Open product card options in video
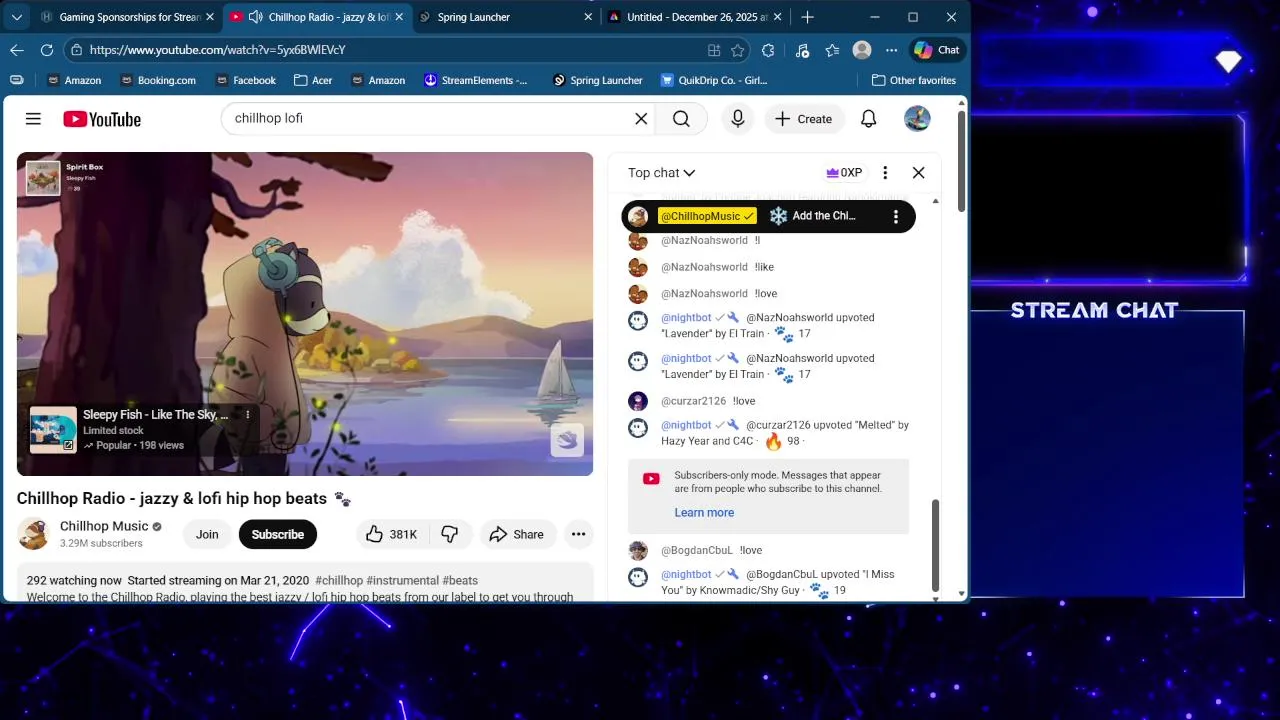 click(x=248, y=415)
